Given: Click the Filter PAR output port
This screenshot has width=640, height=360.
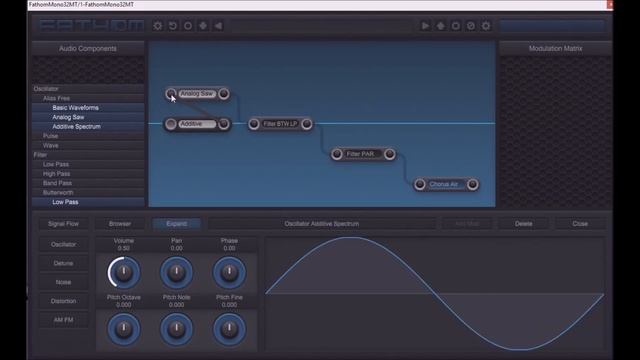Looking at the screenshot, I should coord(390,154).
